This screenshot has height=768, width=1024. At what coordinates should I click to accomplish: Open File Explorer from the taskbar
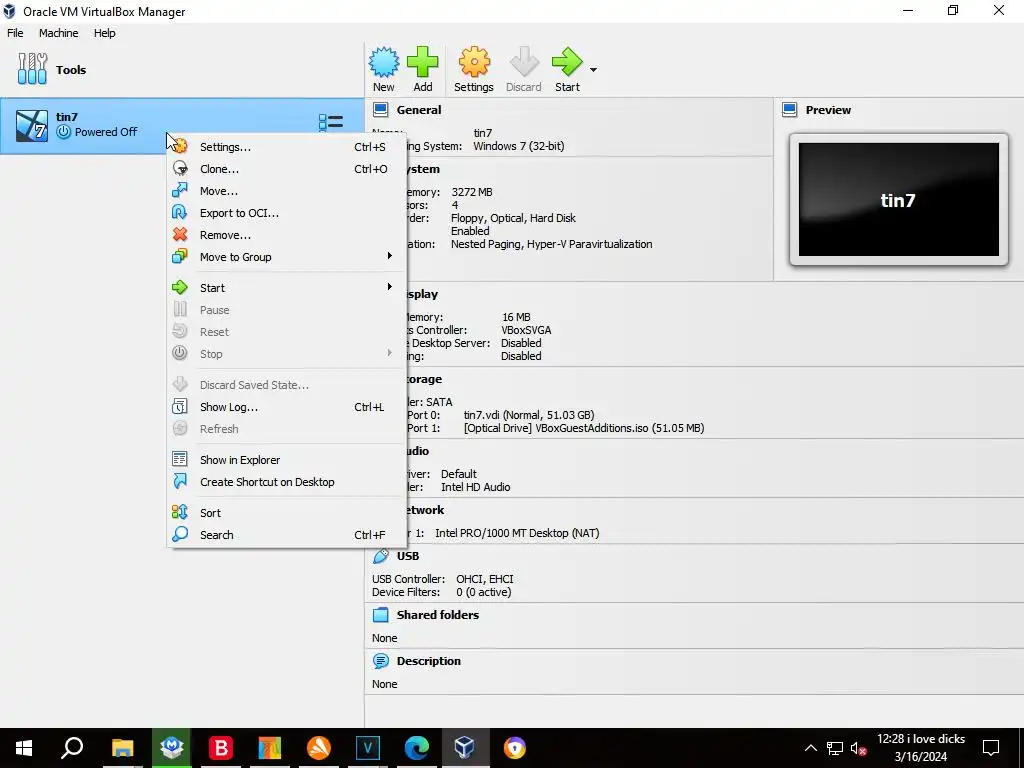click(122, 748)
